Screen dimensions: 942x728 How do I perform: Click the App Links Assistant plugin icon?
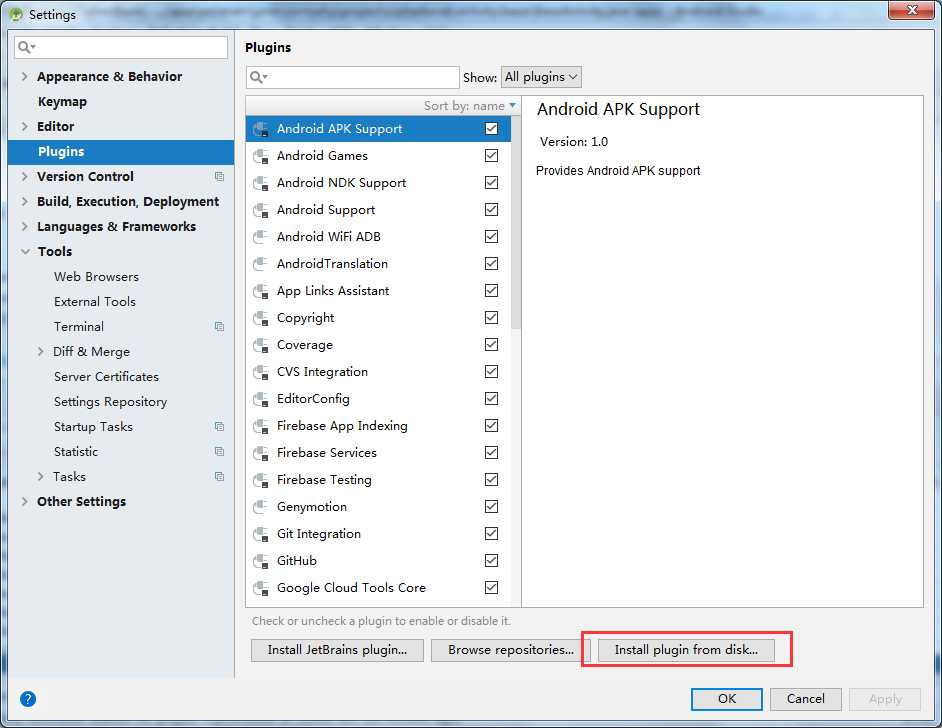point(261,291)
